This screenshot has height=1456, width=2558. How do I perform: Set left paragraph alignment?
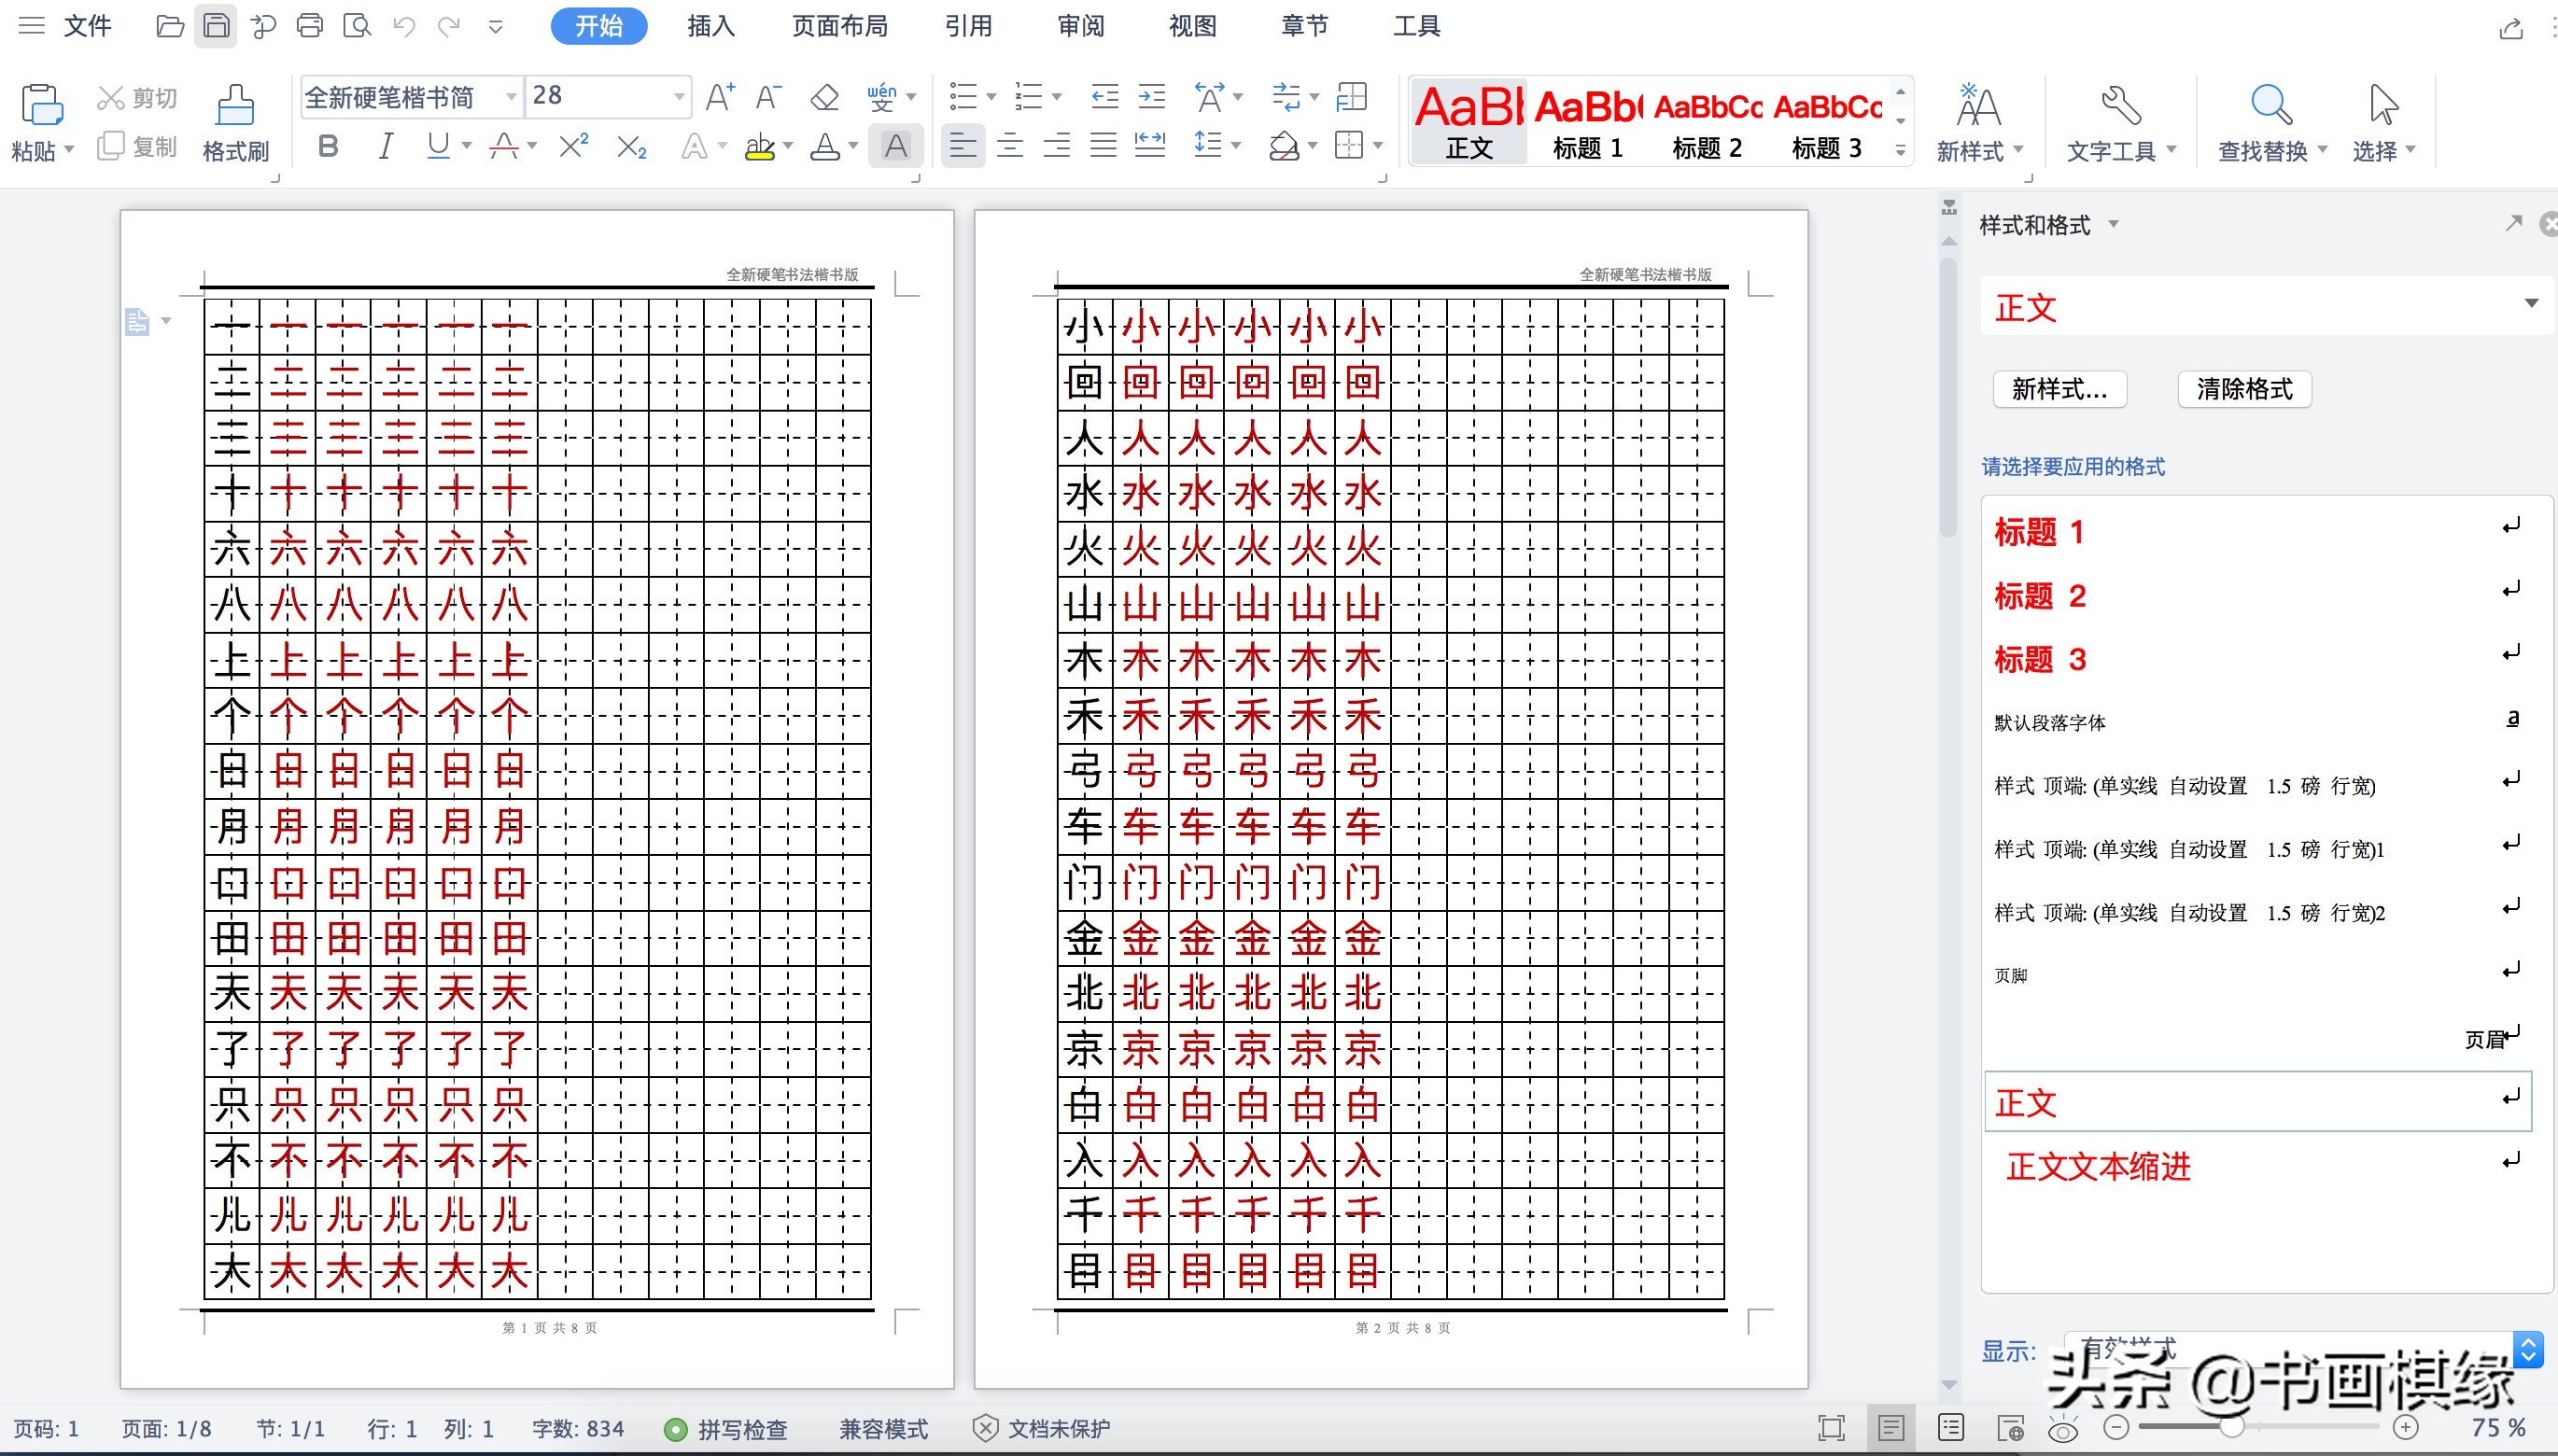[963, 147]
